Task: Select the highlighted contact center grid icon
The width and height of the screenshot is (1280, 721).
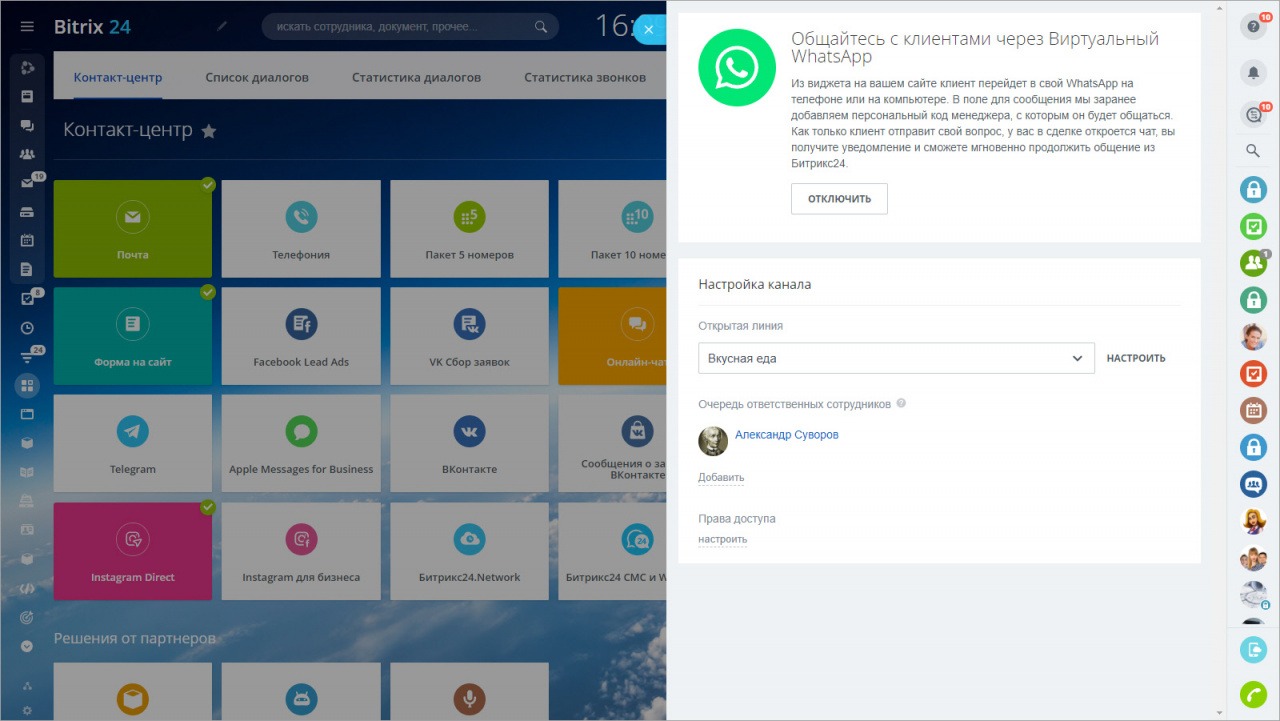Action: click(x=27, y=385)
